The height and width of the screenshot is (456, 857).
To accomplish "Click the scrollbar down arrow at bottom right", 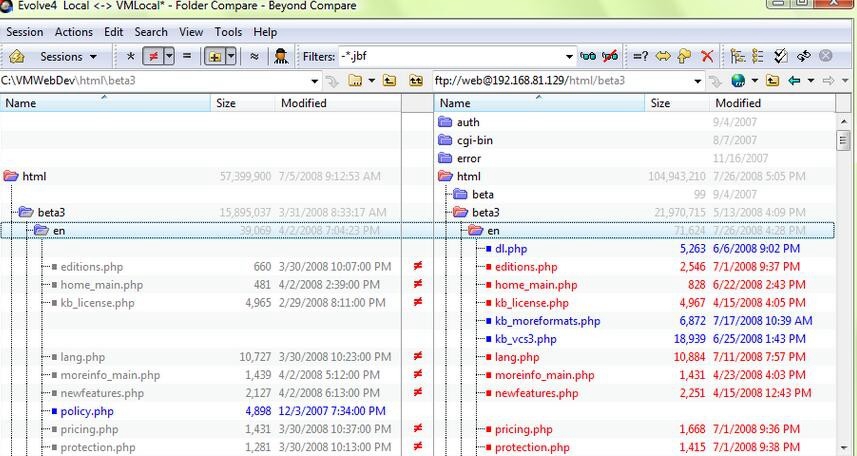I will (x=843, y=448).
